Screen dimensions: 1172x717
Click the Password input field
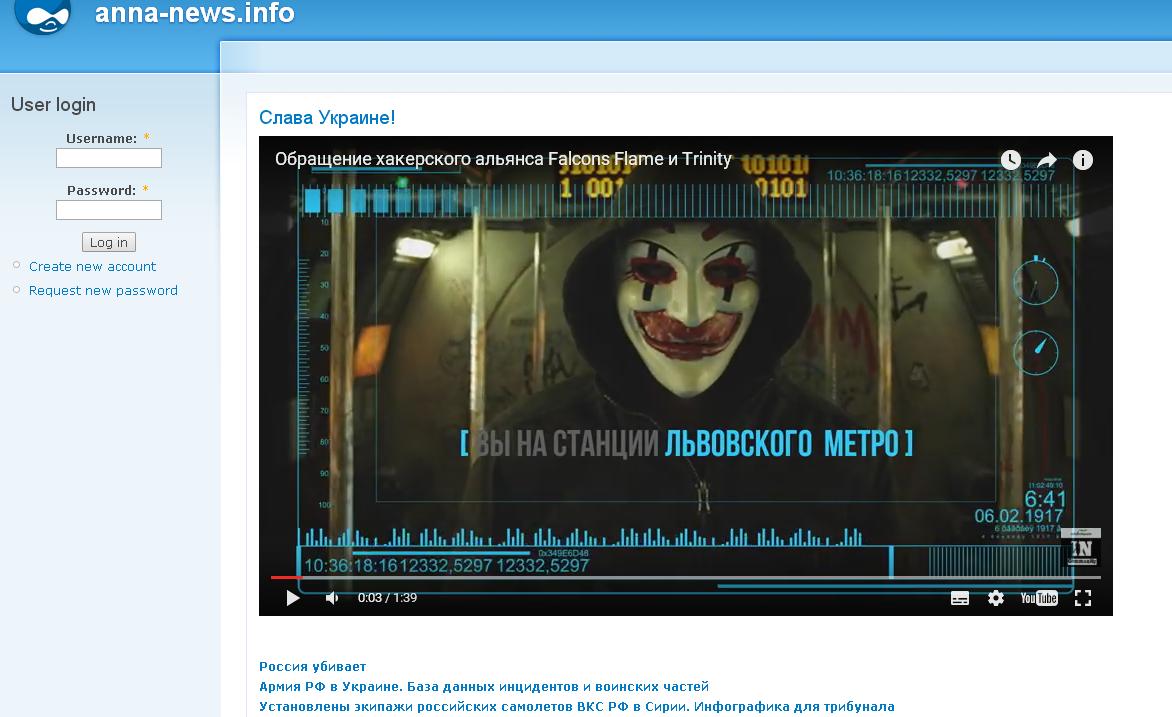(109, 210)
